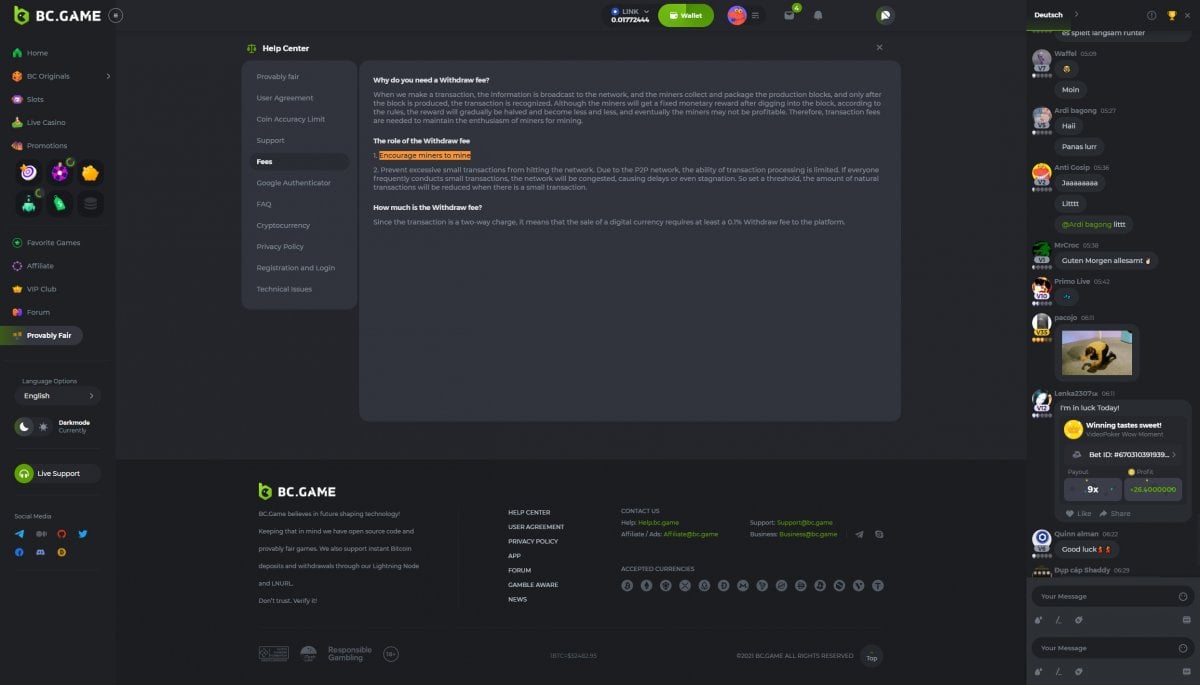Screen dimensions: 1200x685
Task: Click the Live Support headset icon
Action: (x=23, y=474)
